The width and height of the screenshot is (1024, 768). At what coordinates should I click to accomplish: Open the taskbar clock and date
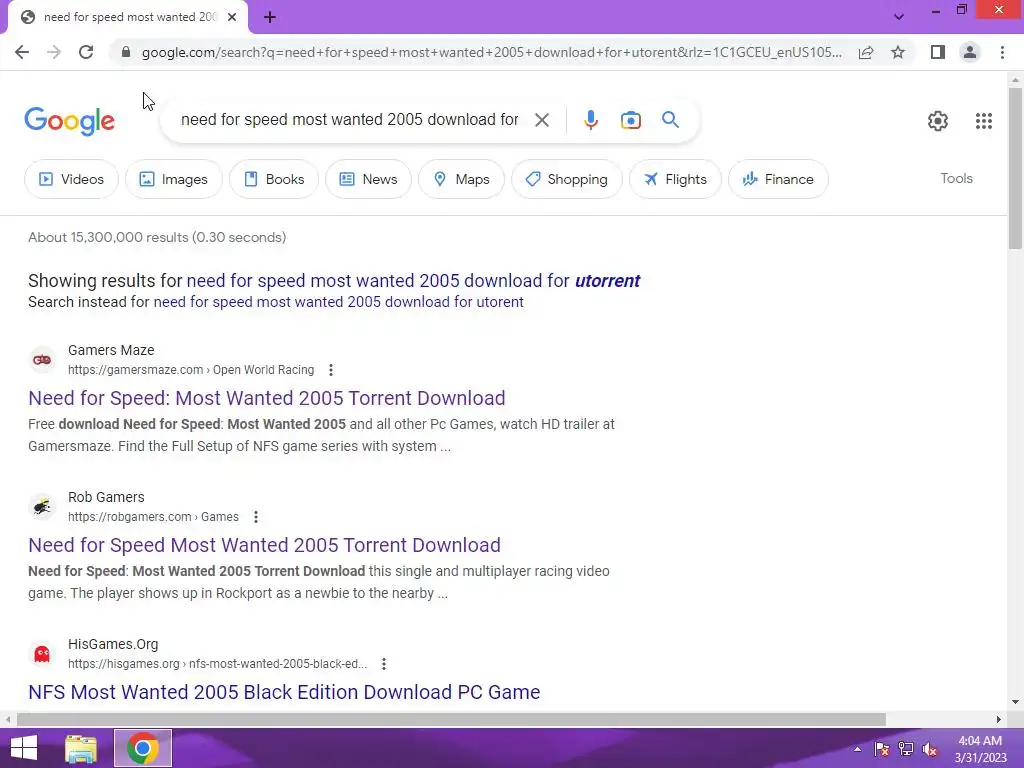pyautogui.click(x=980, y=749)
